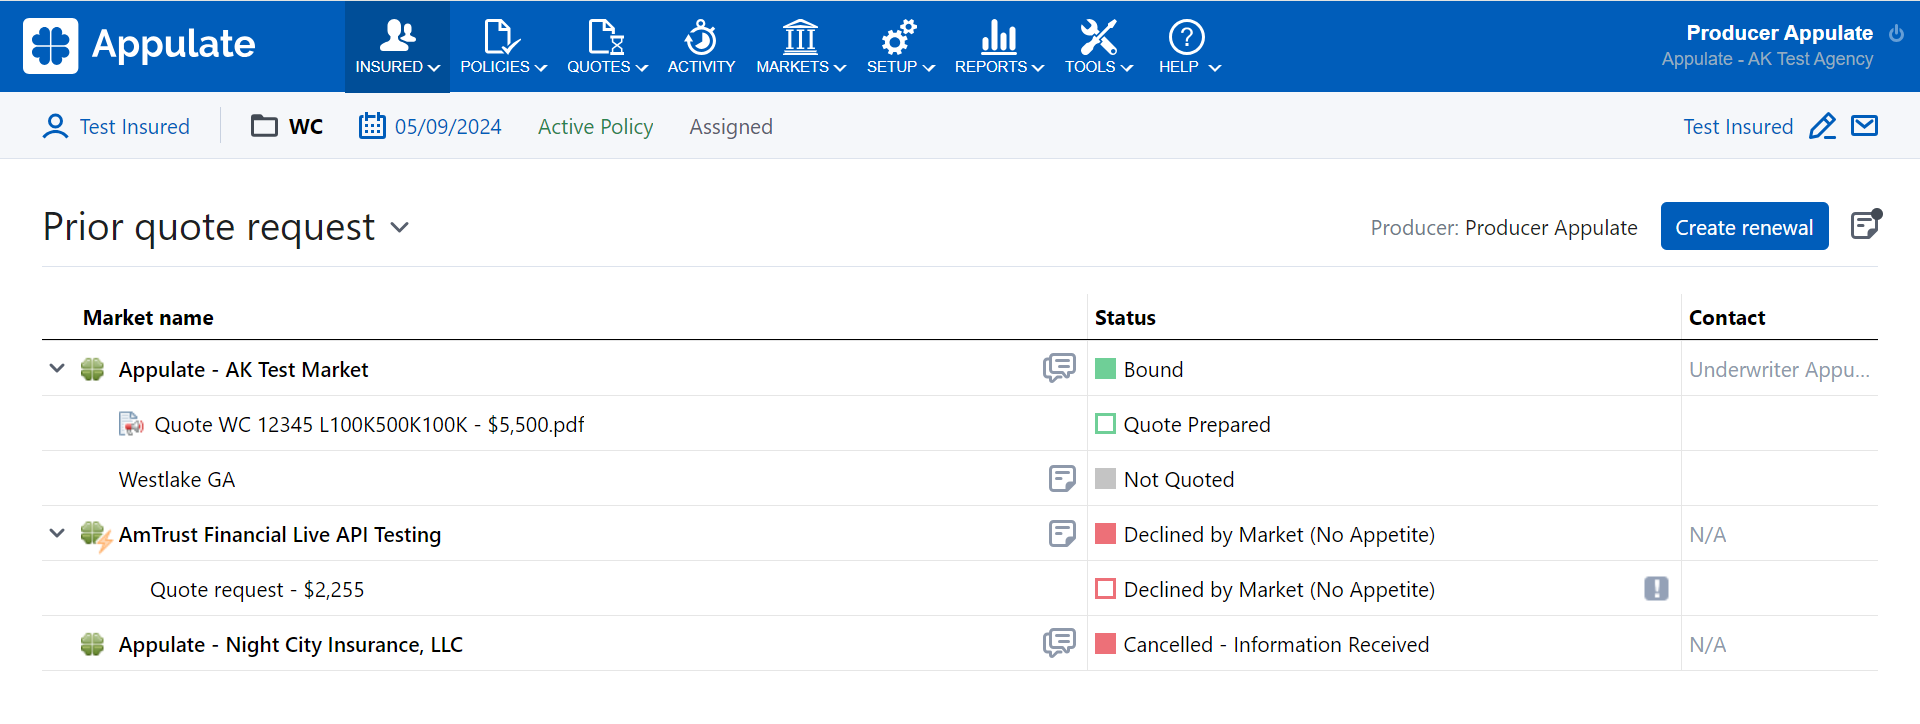This screenshot has height=724, width=1920.
Task: Click the 05/09/2024 effective date
Action: (x=447, y=127)
